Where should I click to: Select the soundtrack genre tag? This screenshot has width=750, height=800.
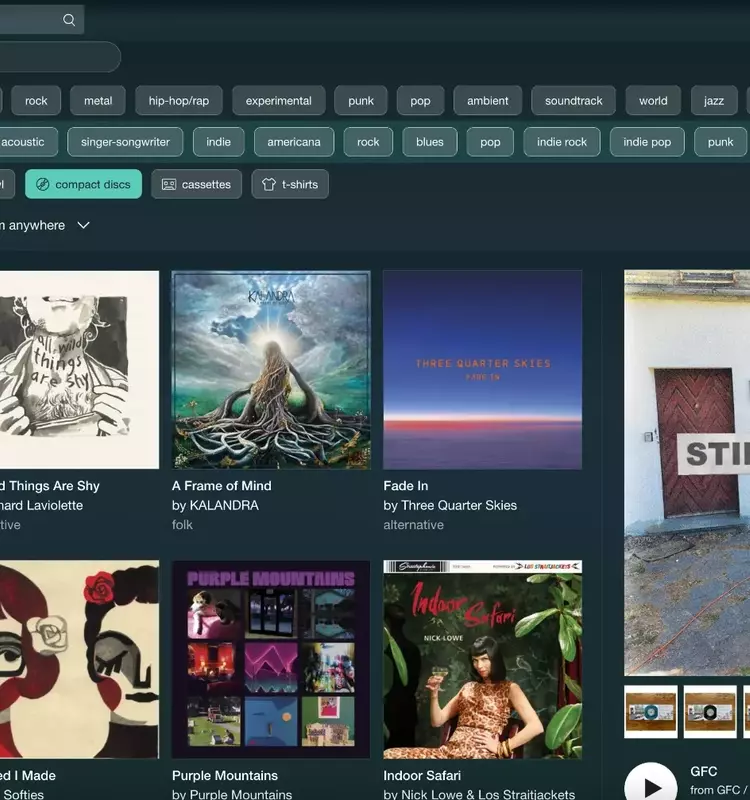(x=573, y=101)
